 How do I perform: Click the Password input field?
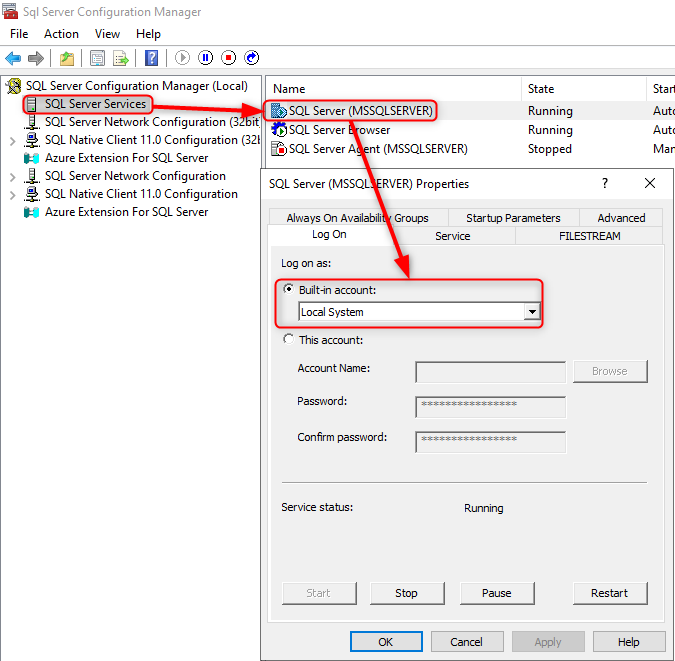[491, 407]
